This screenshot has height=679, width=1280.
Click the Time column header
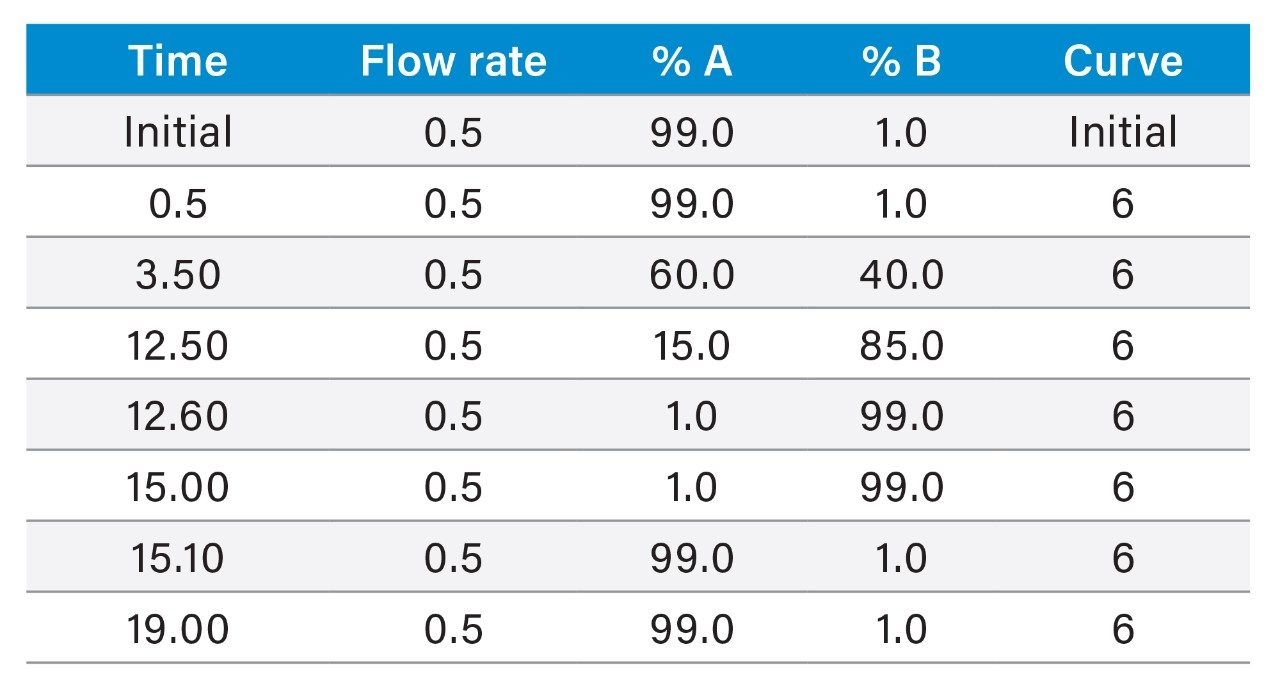pyautogui.click(x=178, y=62)
